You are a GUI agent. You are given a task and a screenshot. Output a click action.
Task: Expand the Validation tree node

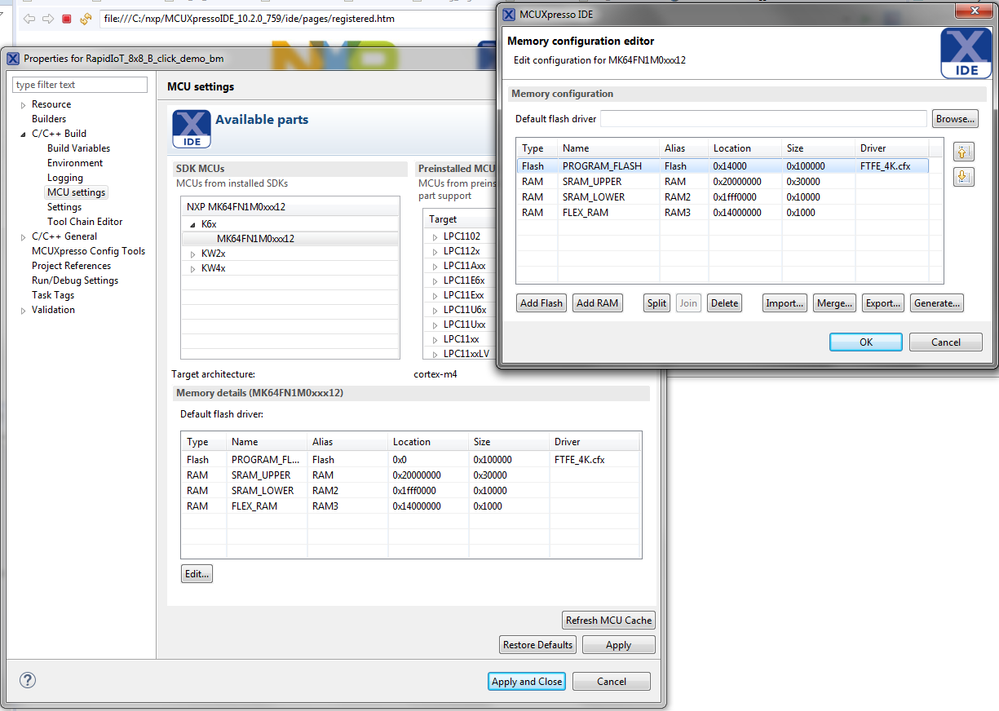click(x=24, y=311)
